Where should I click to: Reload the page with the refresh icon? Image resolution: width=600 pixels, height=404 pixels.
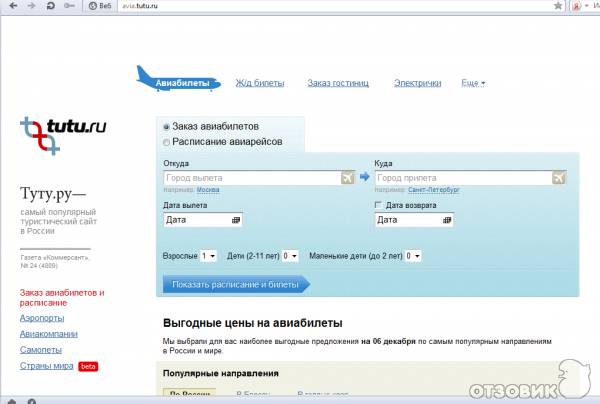point(59,5)
